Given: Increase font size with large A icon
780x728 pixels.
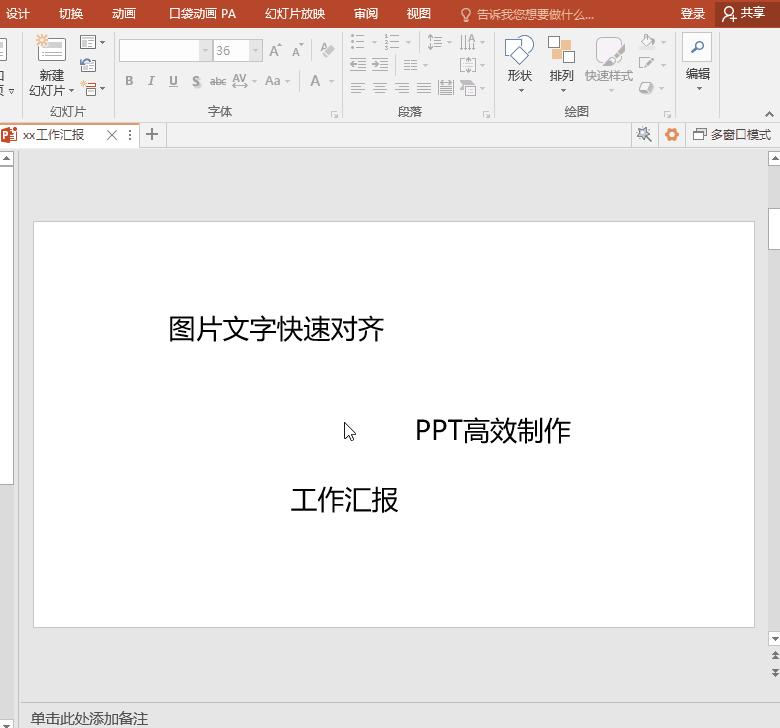Looking at the screenshot, I should (x=275, y=50).
